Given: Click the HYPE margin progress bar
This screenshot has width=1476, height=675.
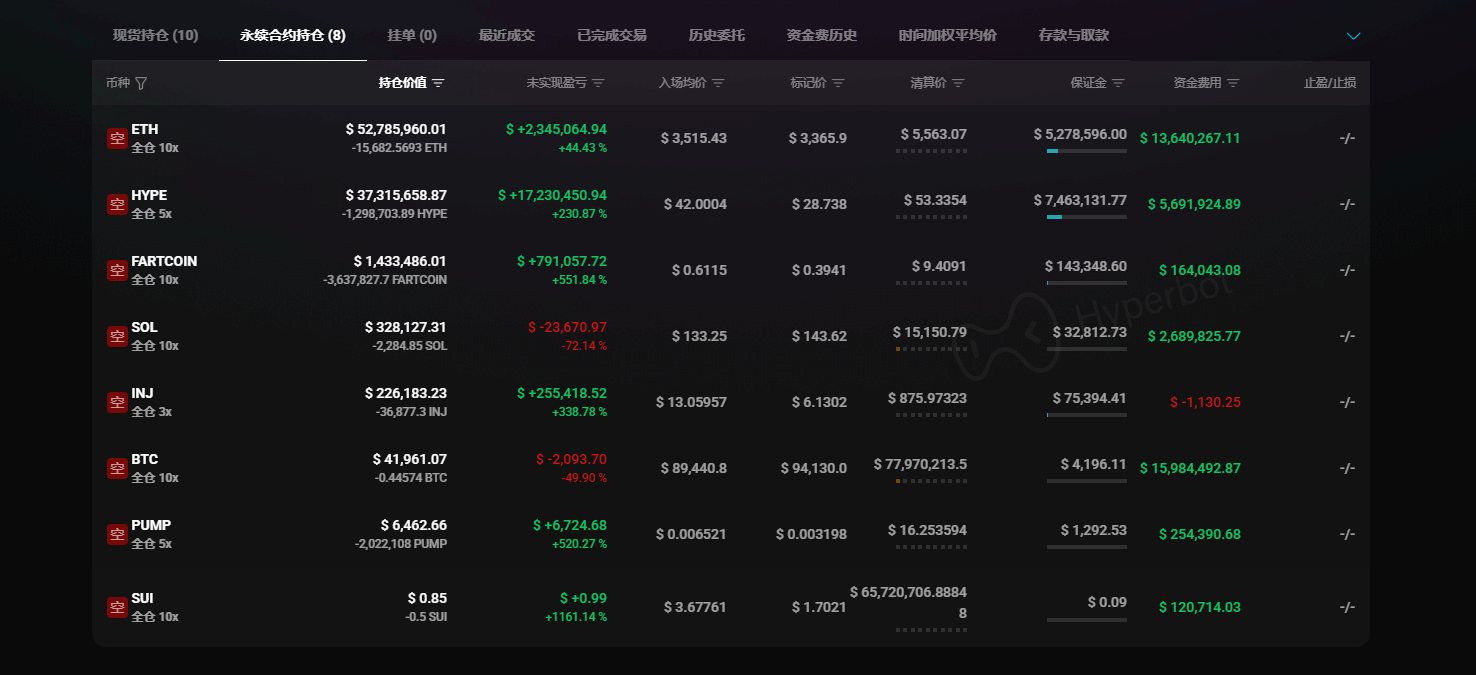Looking at the screenshot, I should 1086,217.
